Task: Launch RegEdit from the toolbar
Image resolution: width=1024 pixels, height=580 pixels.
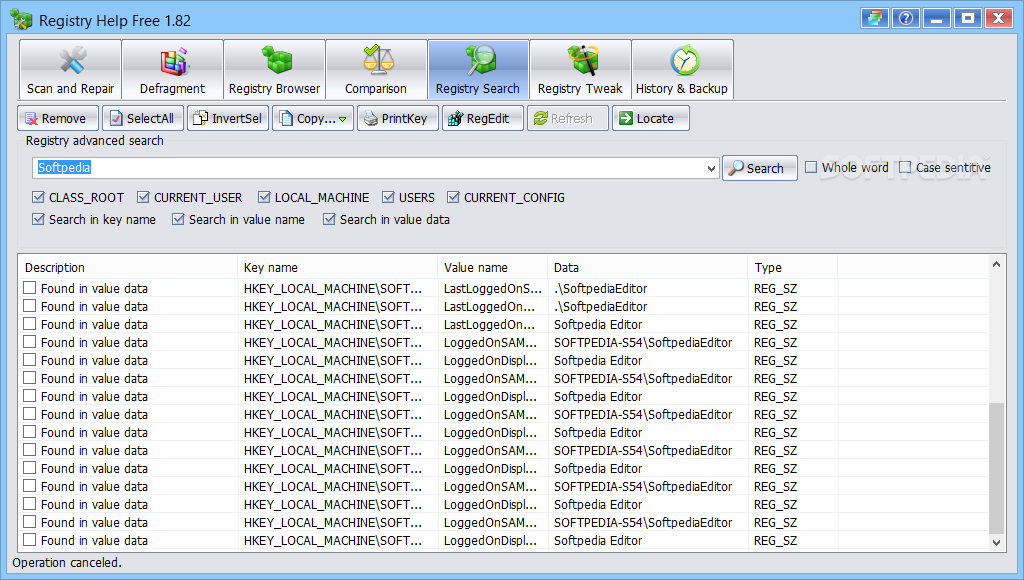Action: point(483,118)
